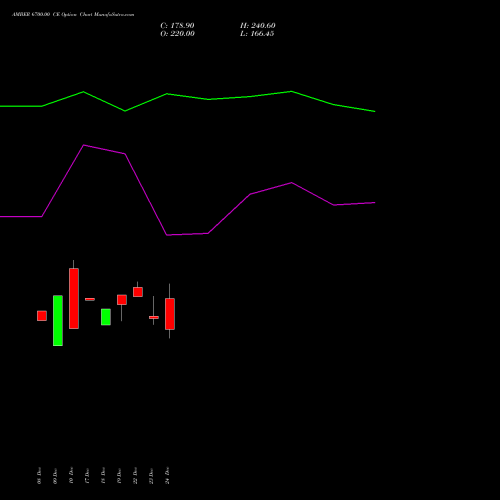Click the tallest green candlestick
Screen dimensions: 500x500
(58, 321)
